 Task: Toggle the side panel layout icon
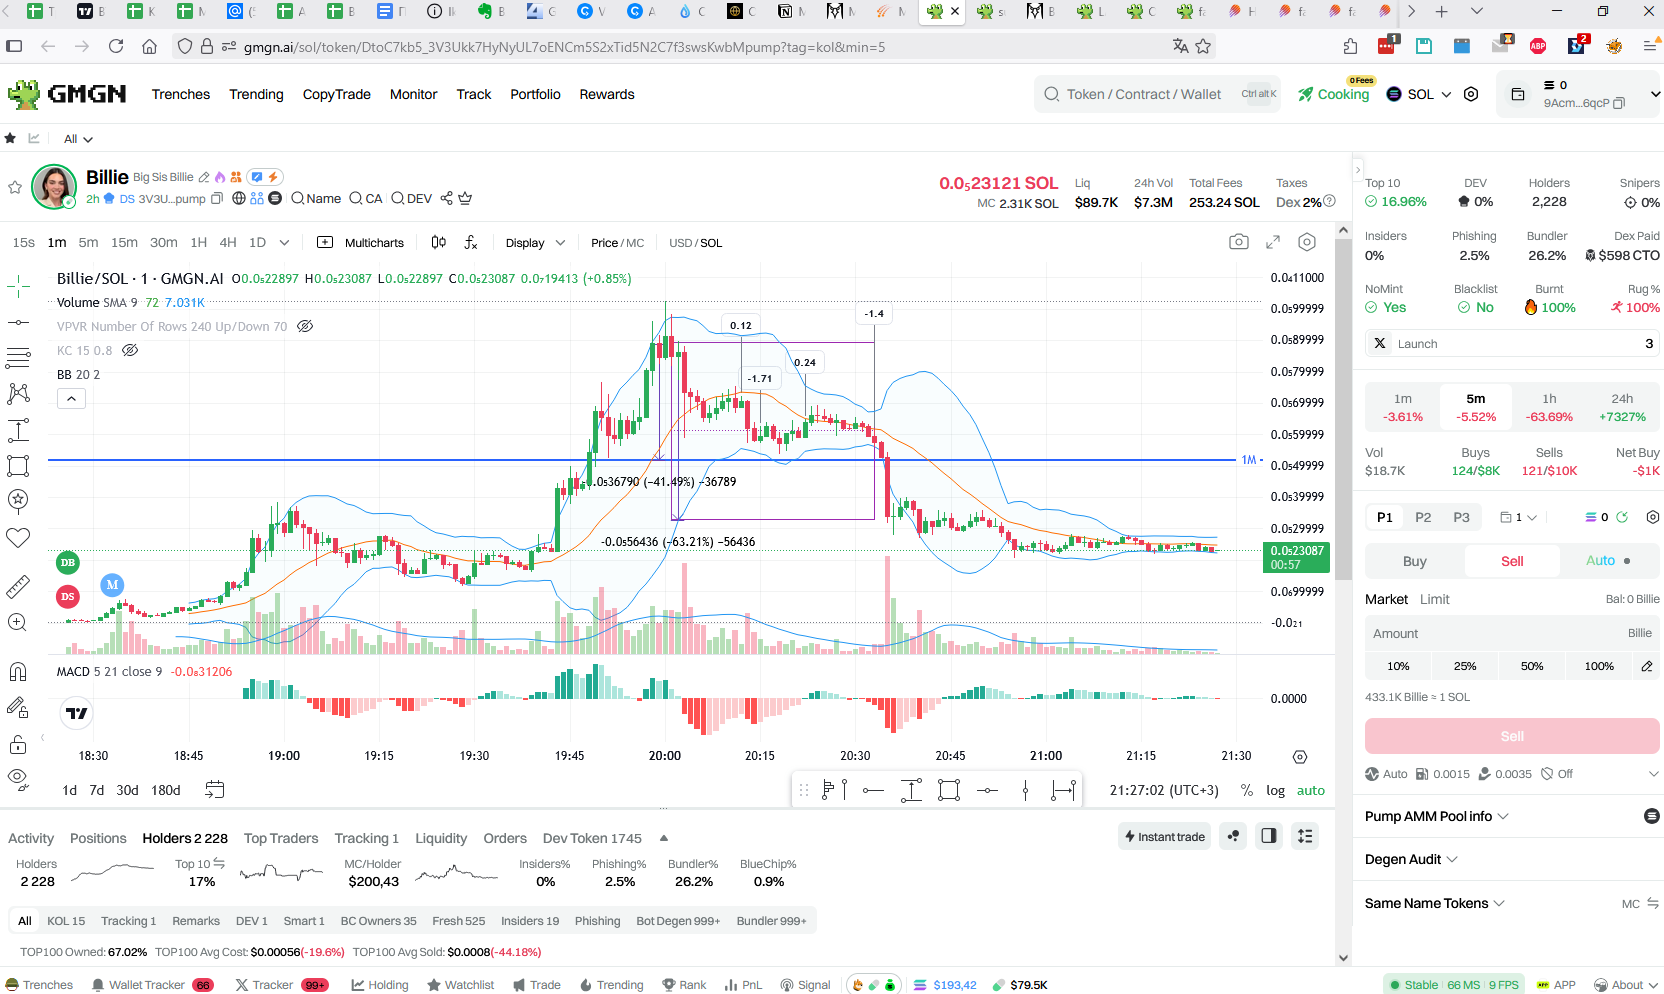1269,836
